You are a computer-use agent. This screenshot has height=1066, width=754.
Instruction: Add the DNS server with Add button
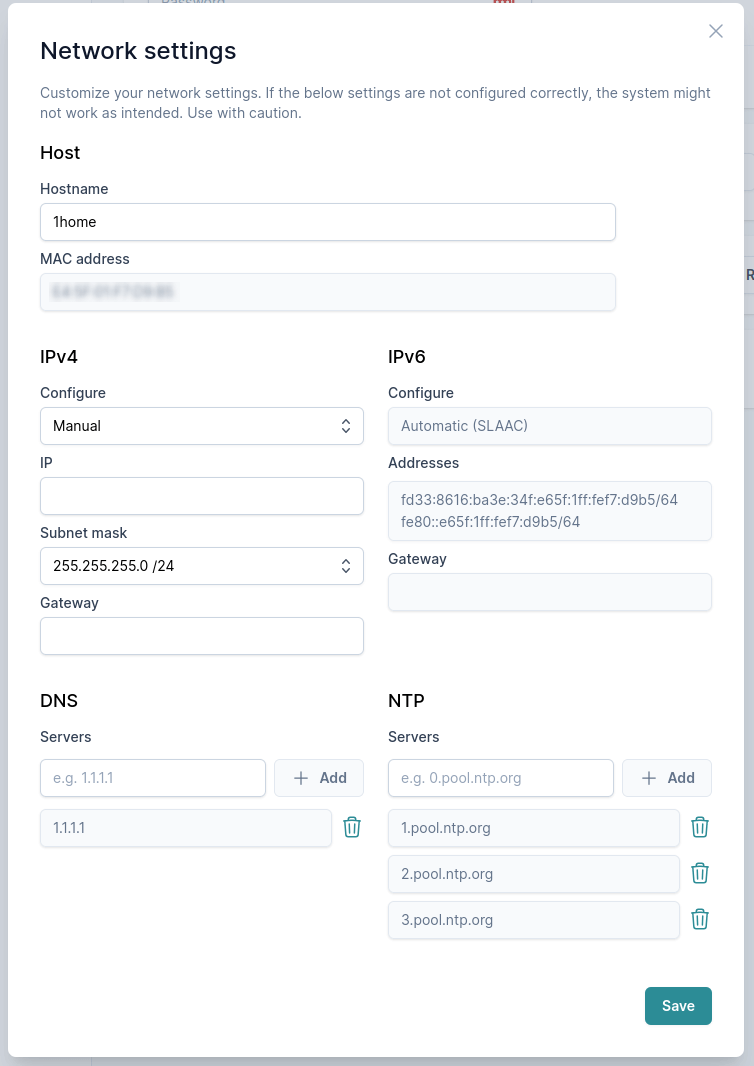click(x=319, y=778)
